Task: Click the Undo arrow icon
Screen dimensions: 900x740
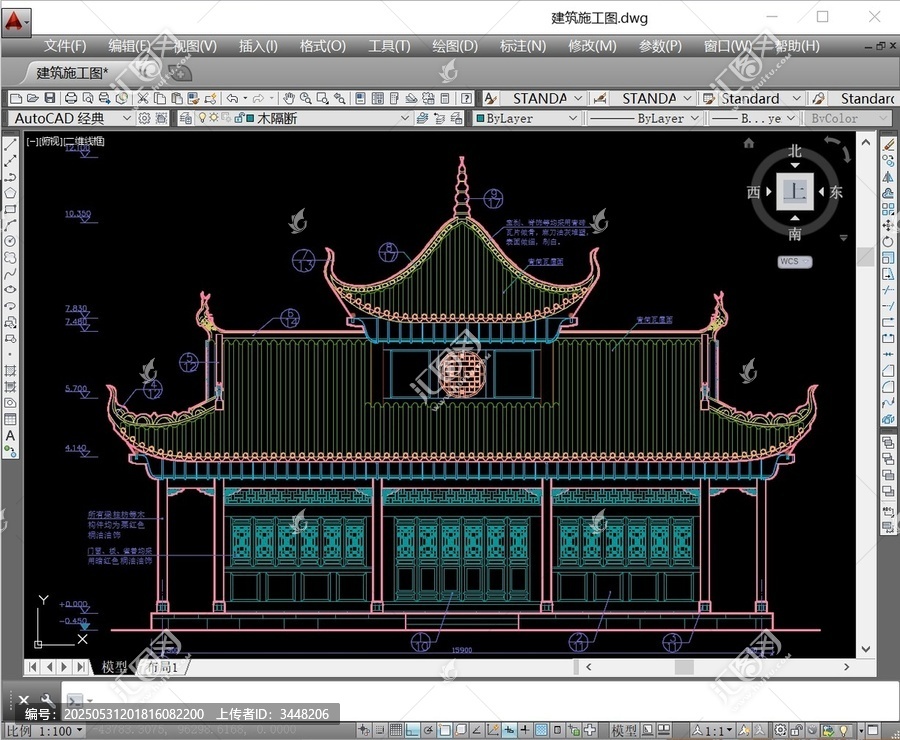Action: 232,98
